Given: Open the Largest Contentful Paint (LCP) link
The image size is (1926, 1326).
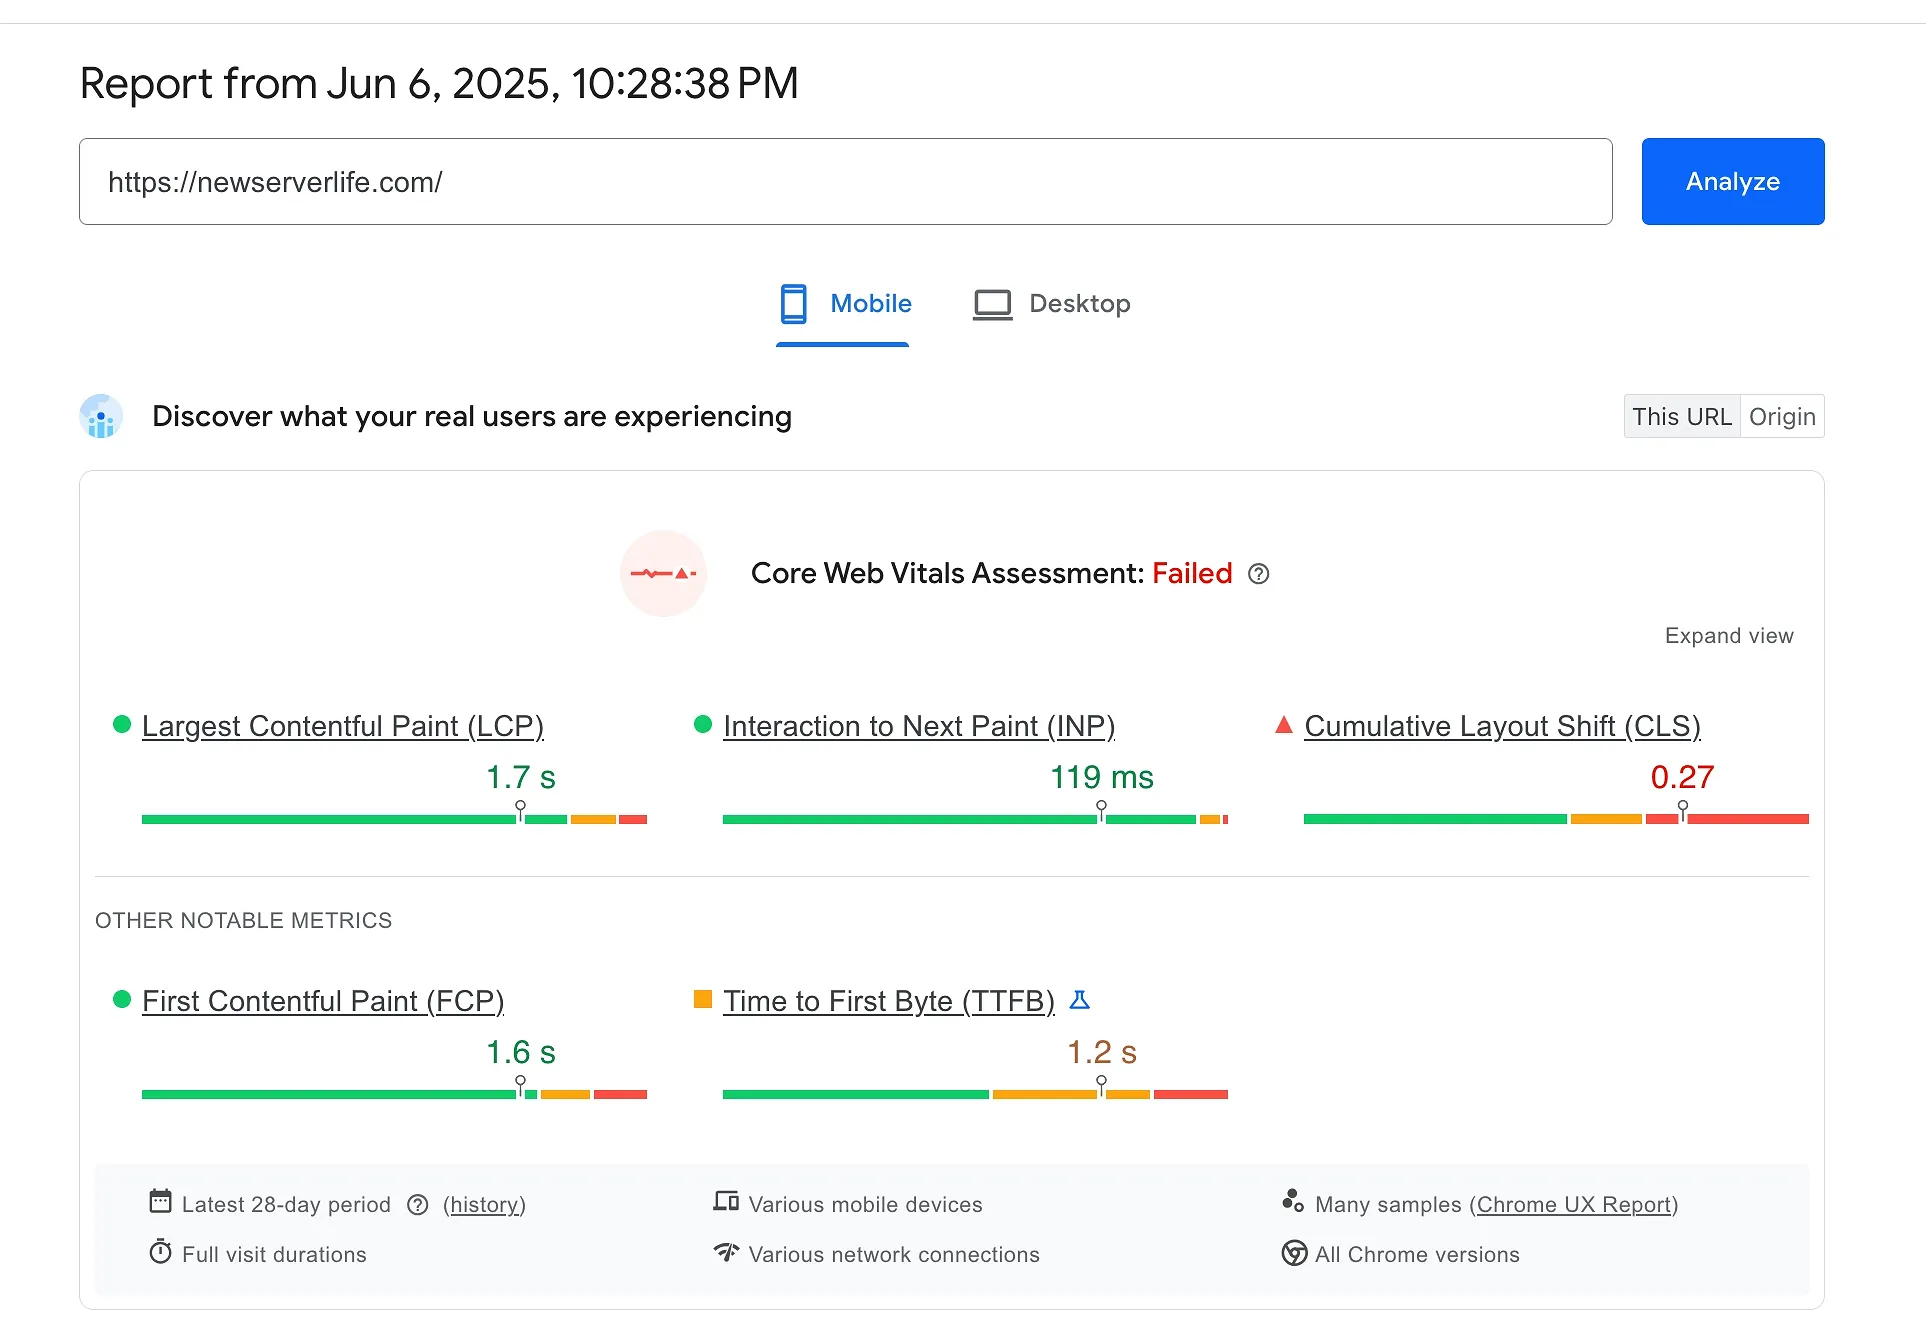Looking at the screenshot, I should point(343,726).
